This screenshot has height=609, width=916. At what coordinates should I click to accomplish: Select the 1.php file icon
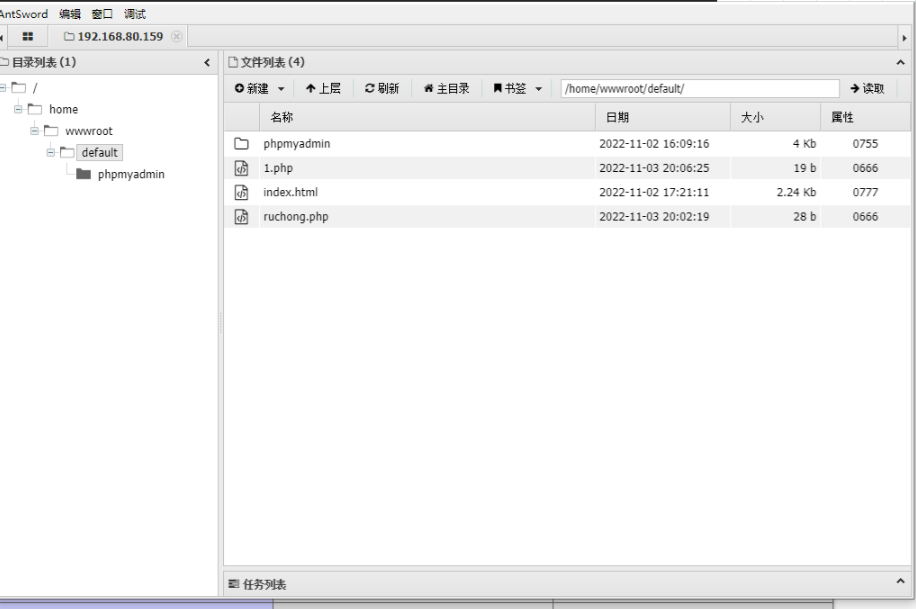[x=241, y=168]
